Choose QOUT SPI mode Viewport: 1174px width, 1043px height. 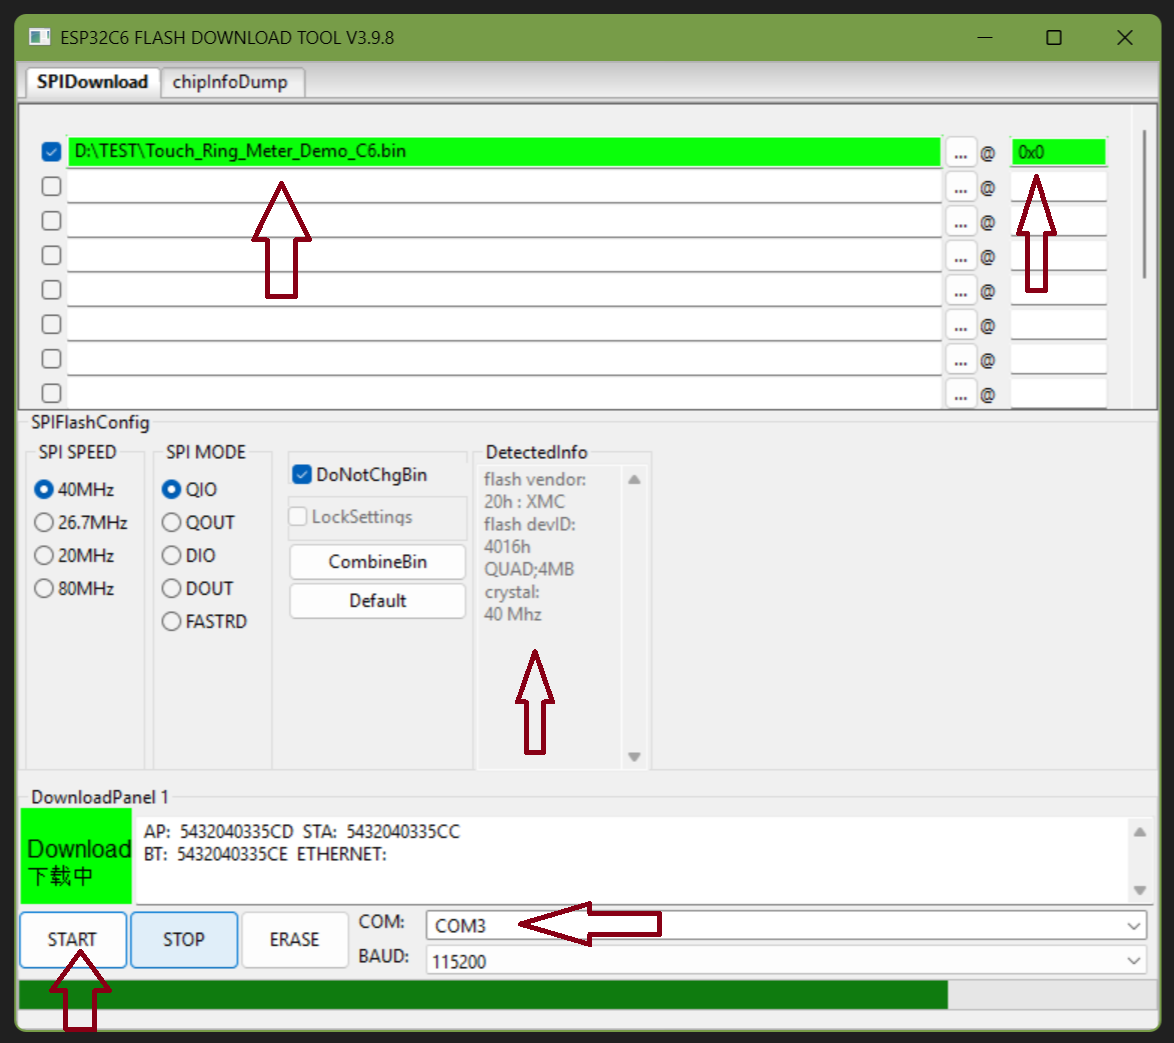[x=198, y=522]
